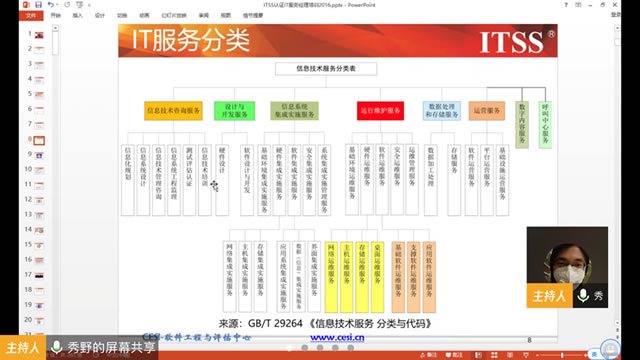
Task: Switch to the 开始 (Home) ribbon tab
Action: 56,16
